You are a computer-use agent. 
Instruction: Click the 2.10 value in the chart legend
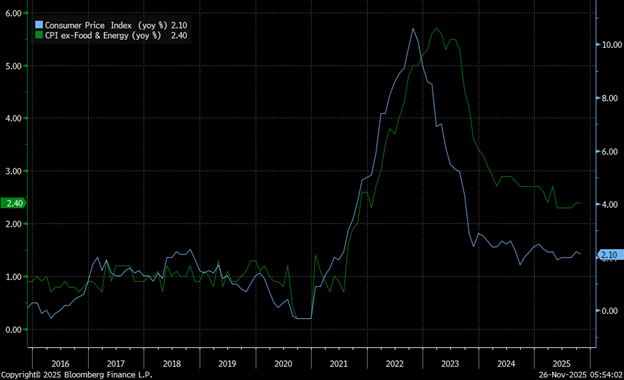coord(179,25)
